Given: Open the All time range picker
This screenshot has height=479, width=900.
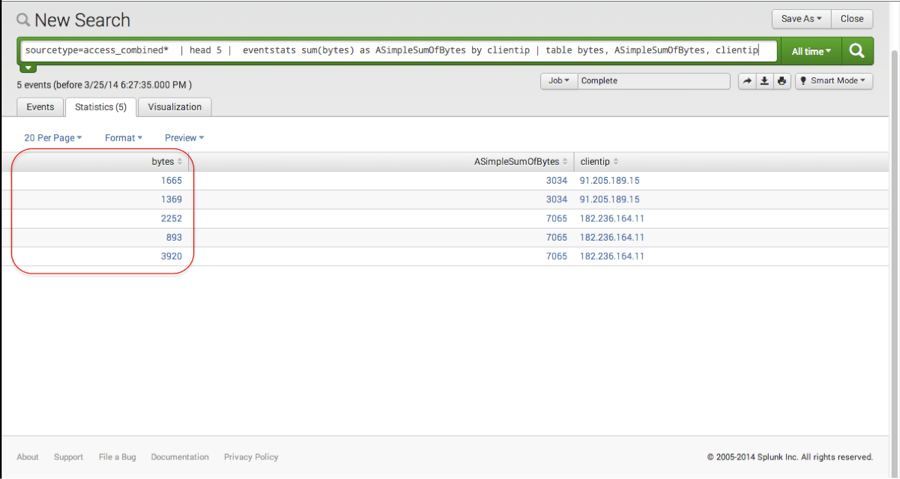Looking at the screenshot, I should point(811,51).
